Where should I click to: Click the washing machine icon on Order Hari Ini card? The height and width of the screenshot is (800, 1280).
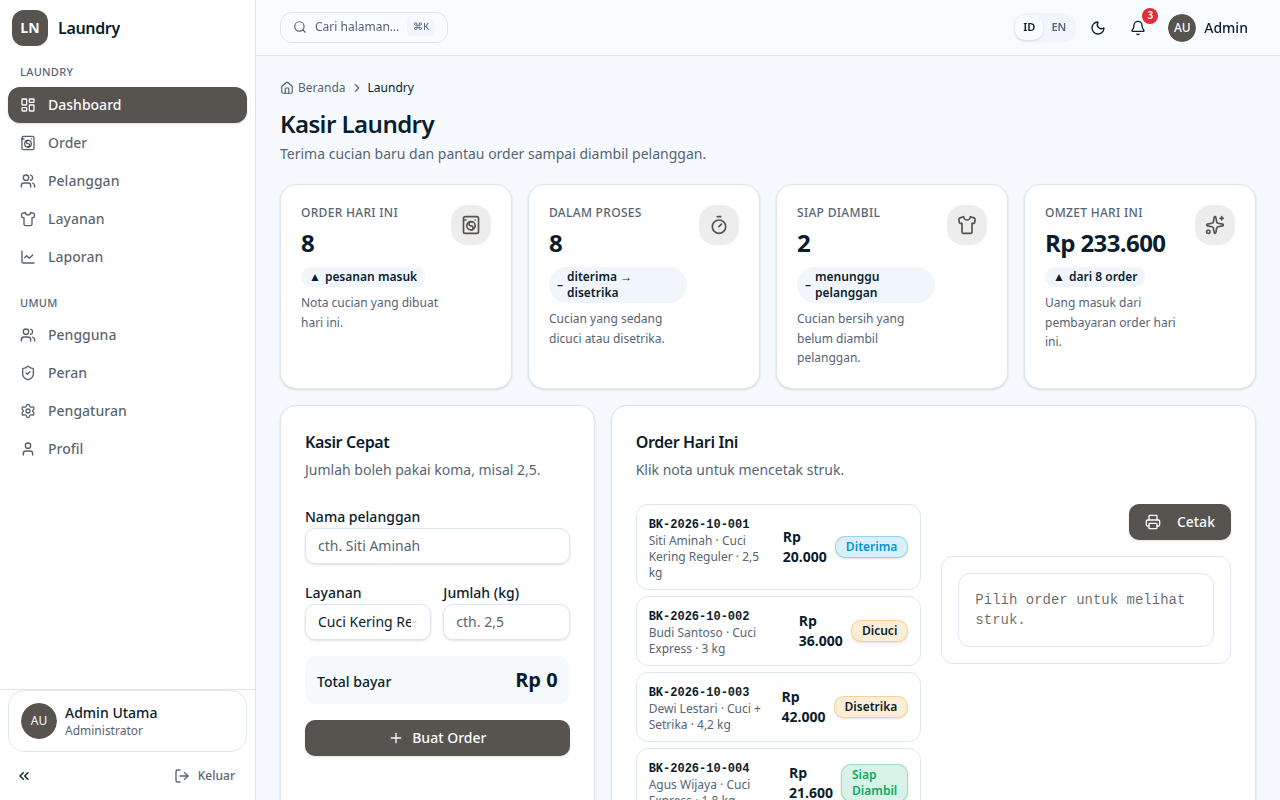471,225
